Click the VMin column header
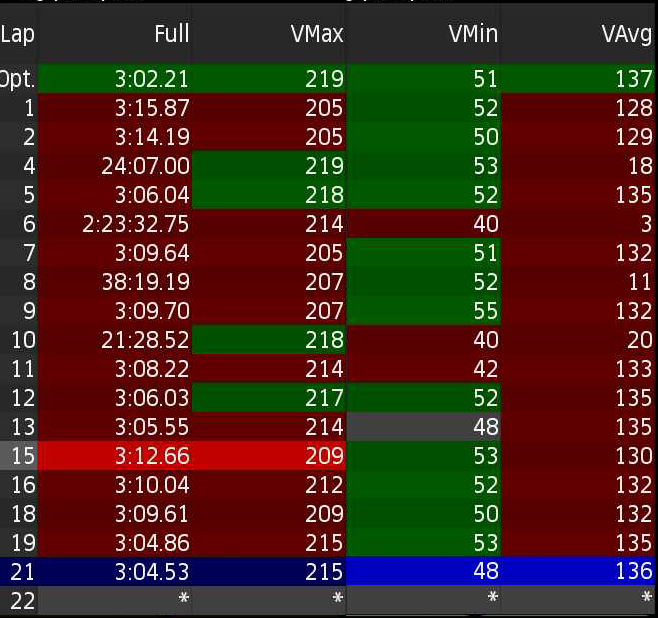 [x=473, y=34]
